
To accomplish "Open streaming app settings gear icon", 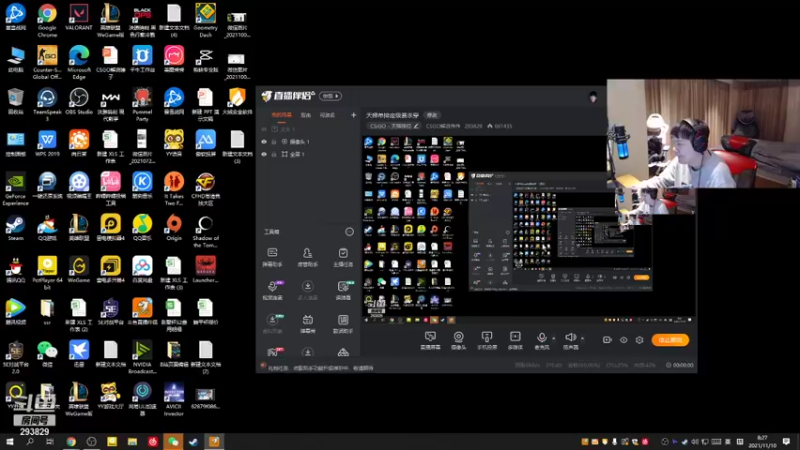I will pos(639,340).
